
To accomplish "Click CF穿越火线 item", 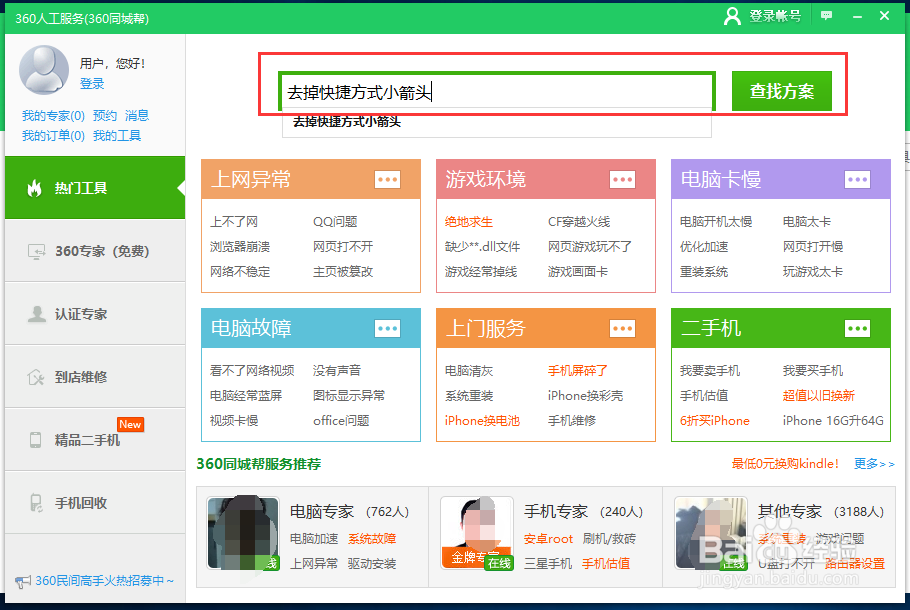I will [579, 222].
